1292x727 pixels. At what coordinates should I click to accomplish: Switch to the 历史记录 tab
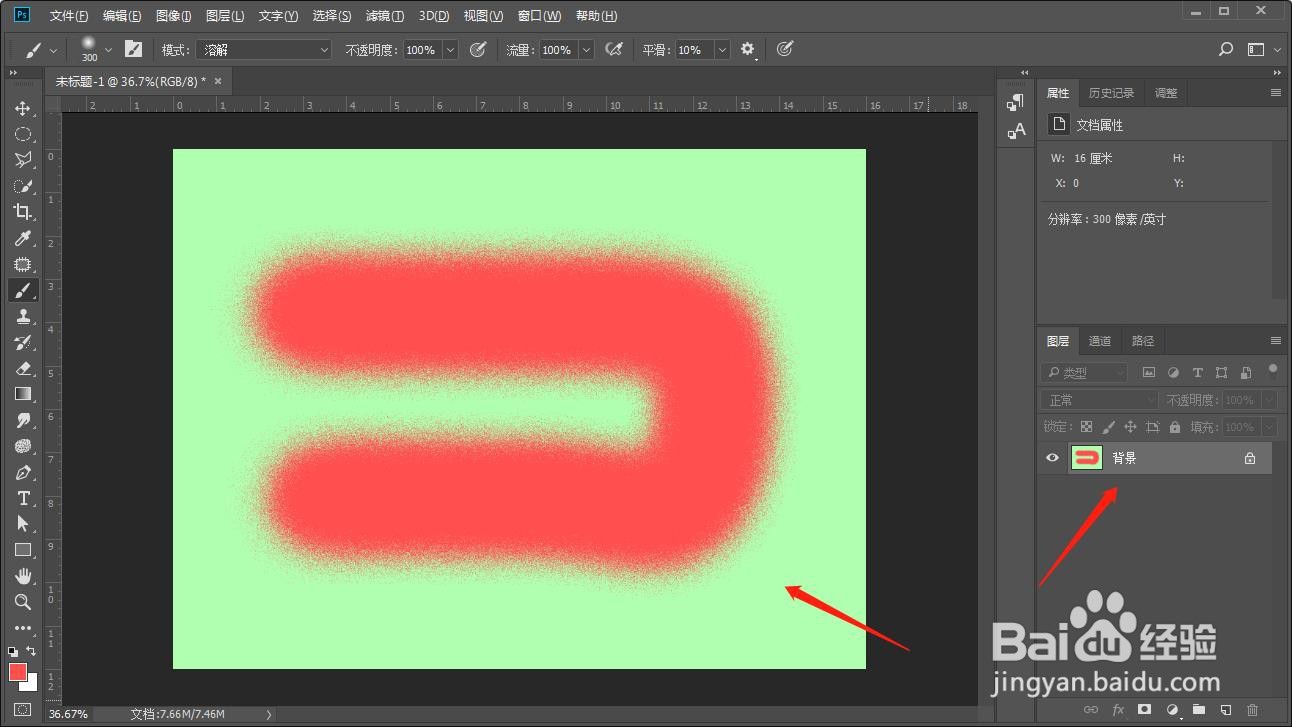point(1111,93)
